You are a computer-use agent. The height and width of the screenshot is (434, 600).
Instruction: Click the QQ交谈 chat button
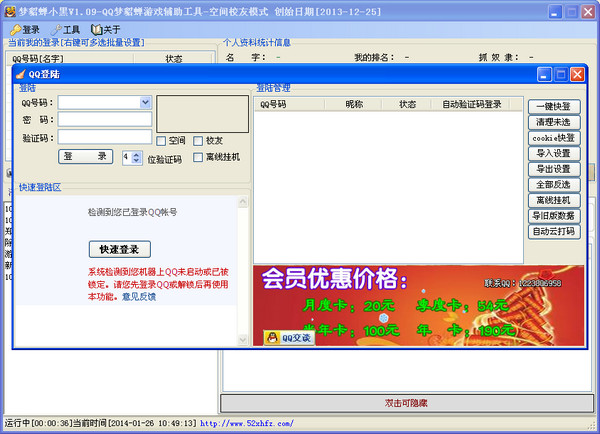point(289,338)
